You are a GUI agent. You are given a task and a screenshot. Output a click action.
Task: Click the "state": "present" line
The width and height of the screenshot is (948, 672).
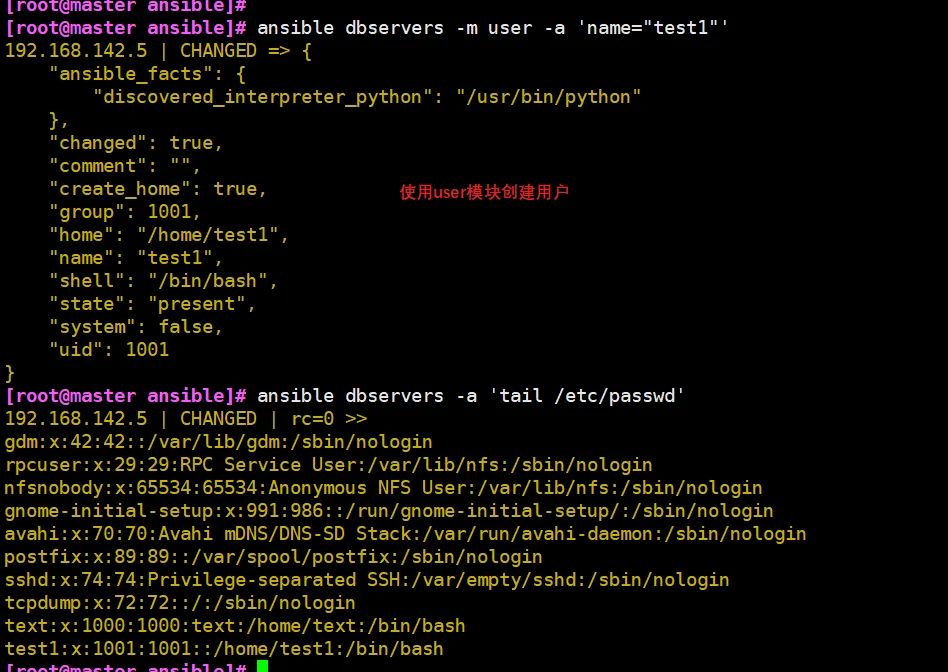153,304
